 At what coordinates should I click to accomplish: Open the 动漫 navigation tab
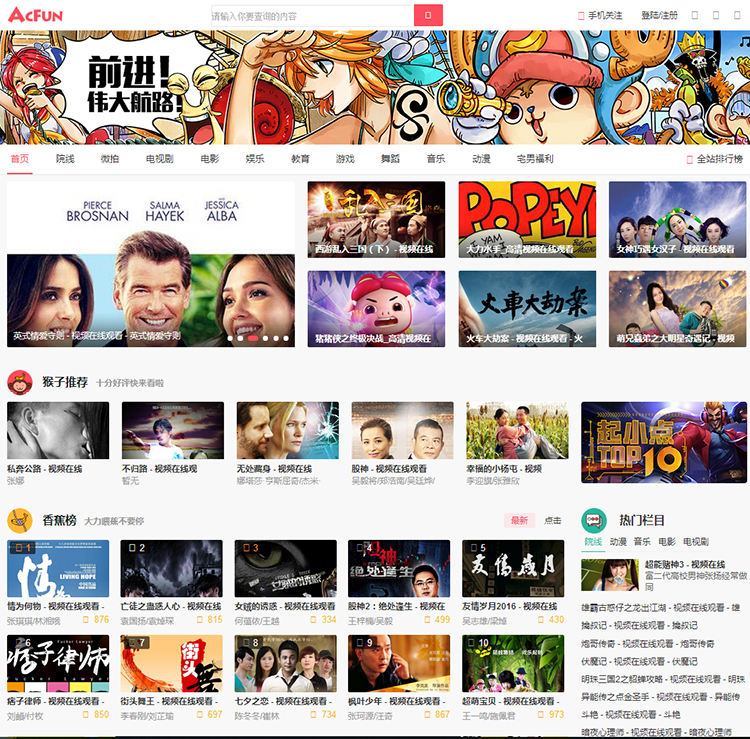tap(481, 159)
